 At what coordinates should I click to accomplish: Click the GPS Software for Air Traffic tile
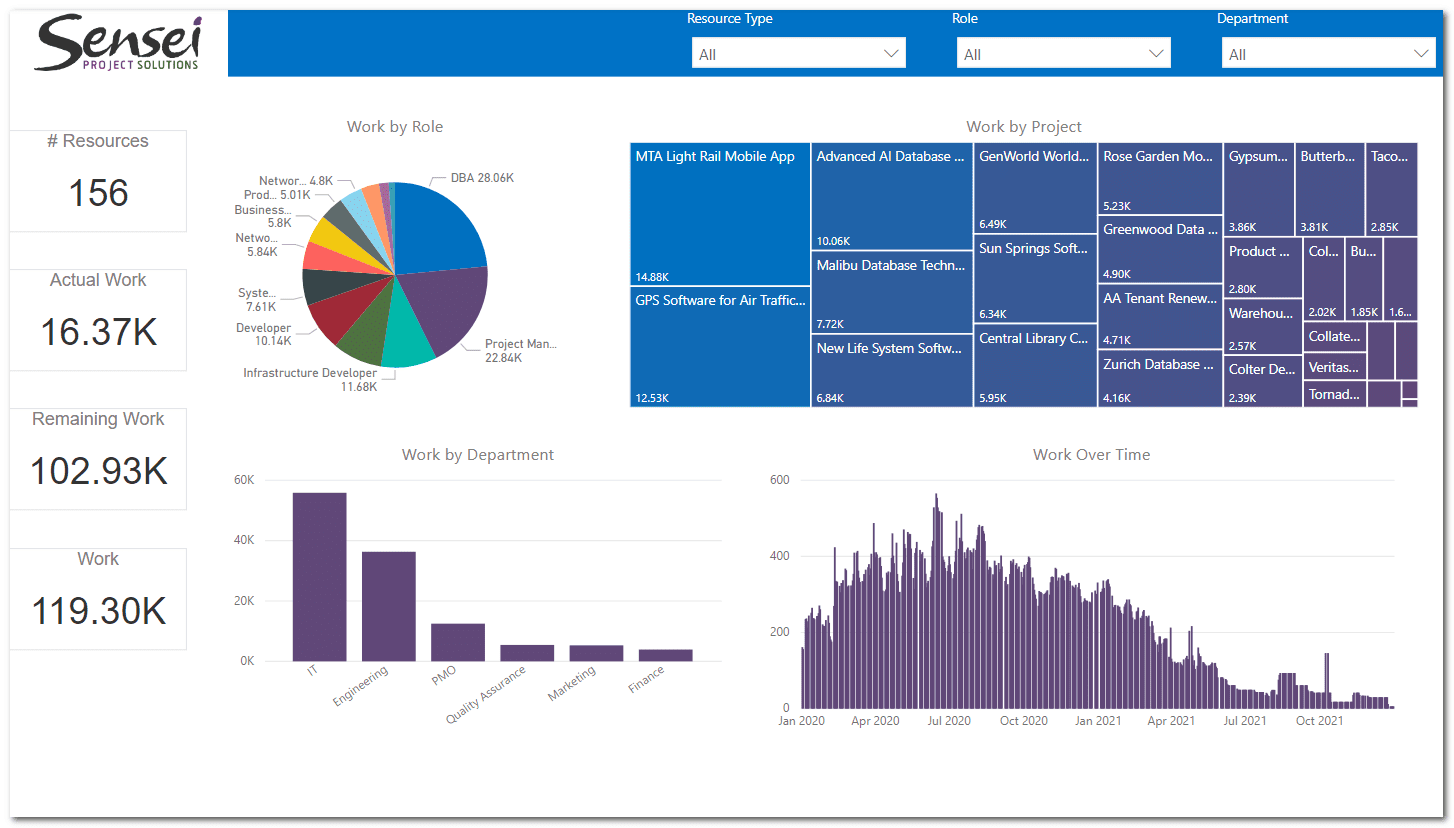coord(720,347)
